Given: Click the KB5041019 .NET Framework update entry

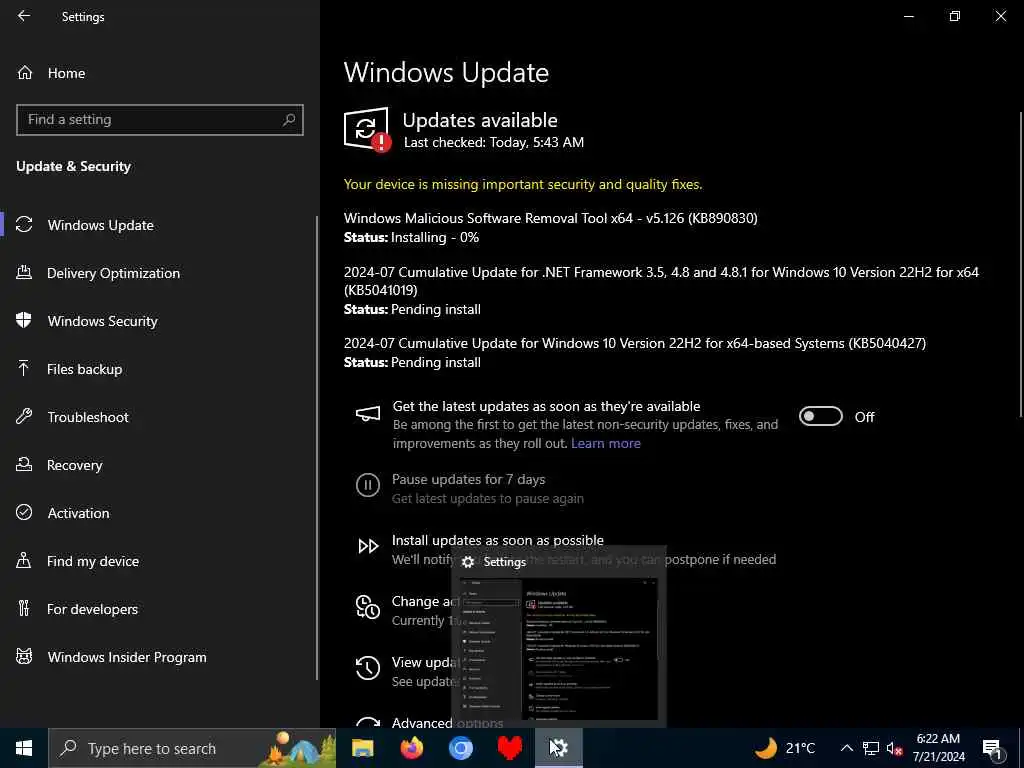Looking at the screenshot, I should [661, 291].
